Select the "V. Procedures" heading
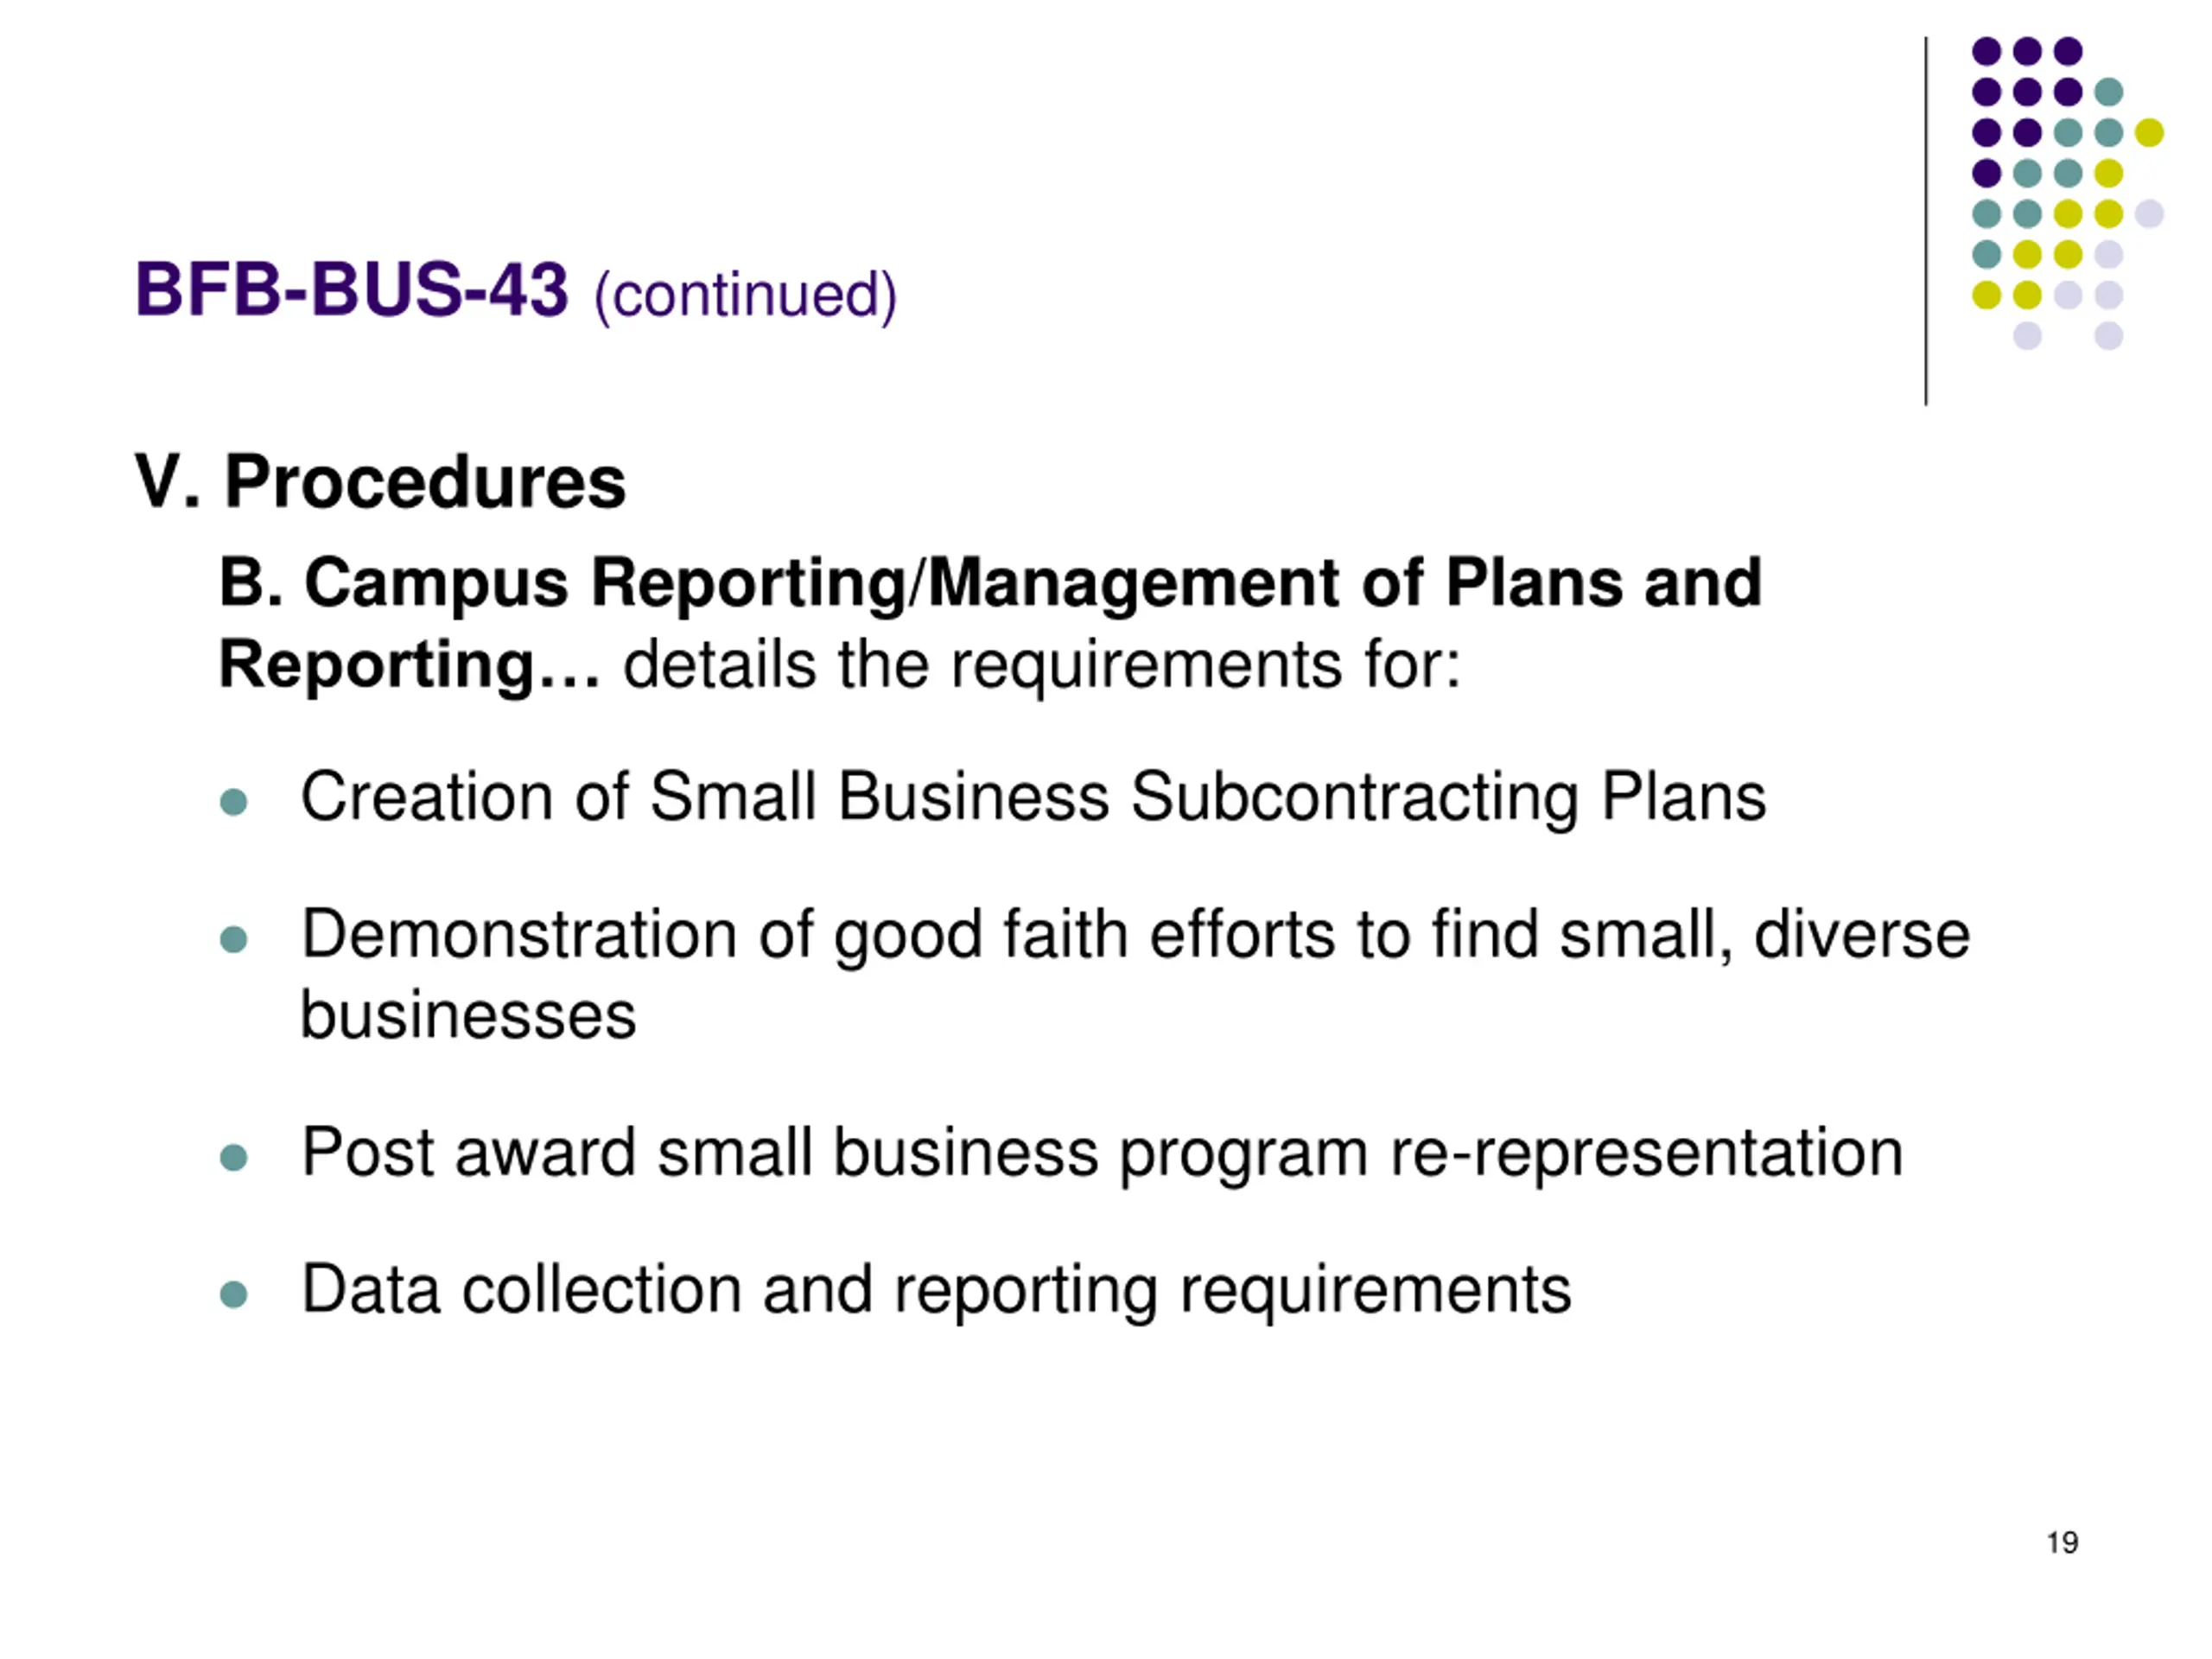2212x1659 pixels. [380, 482]
